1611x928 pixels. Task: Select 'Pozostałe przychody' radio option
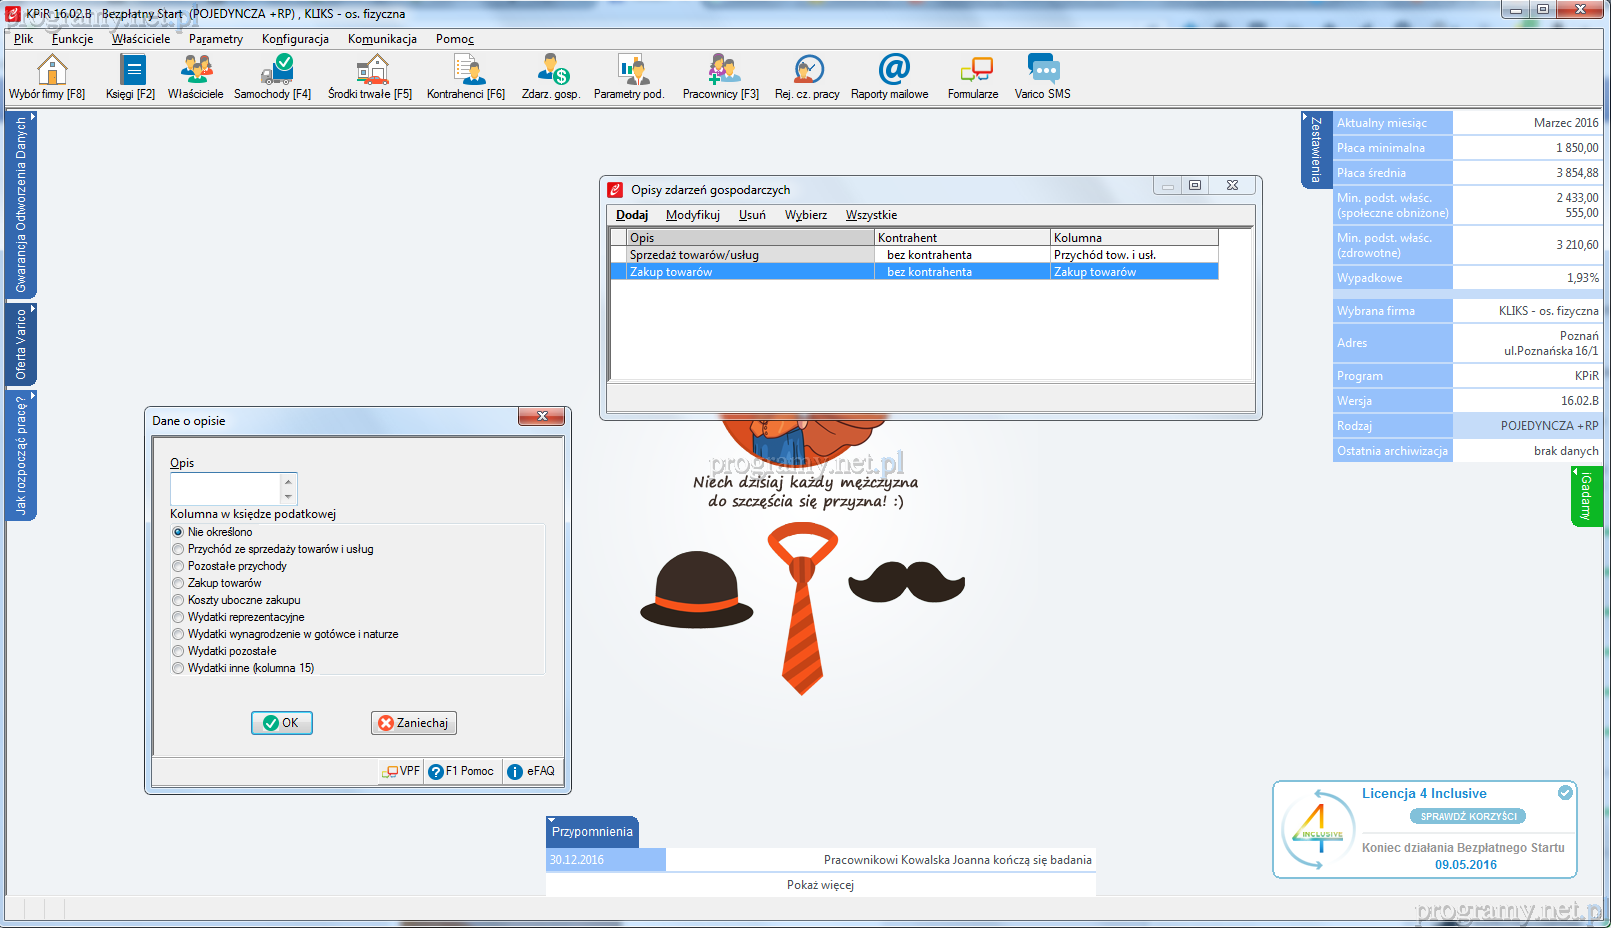pyautogui.click(x=178, y=566)
